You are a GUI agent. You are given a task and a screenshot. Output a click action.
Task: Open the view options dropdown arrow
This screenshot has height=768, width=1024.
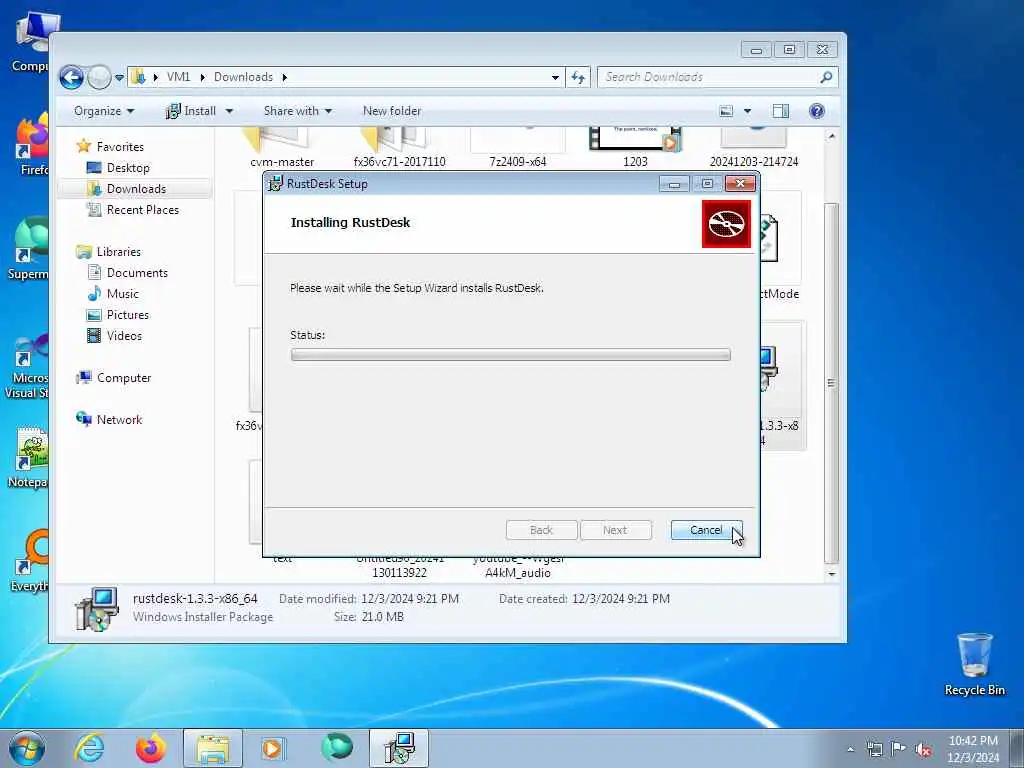(x=747, y=111)
